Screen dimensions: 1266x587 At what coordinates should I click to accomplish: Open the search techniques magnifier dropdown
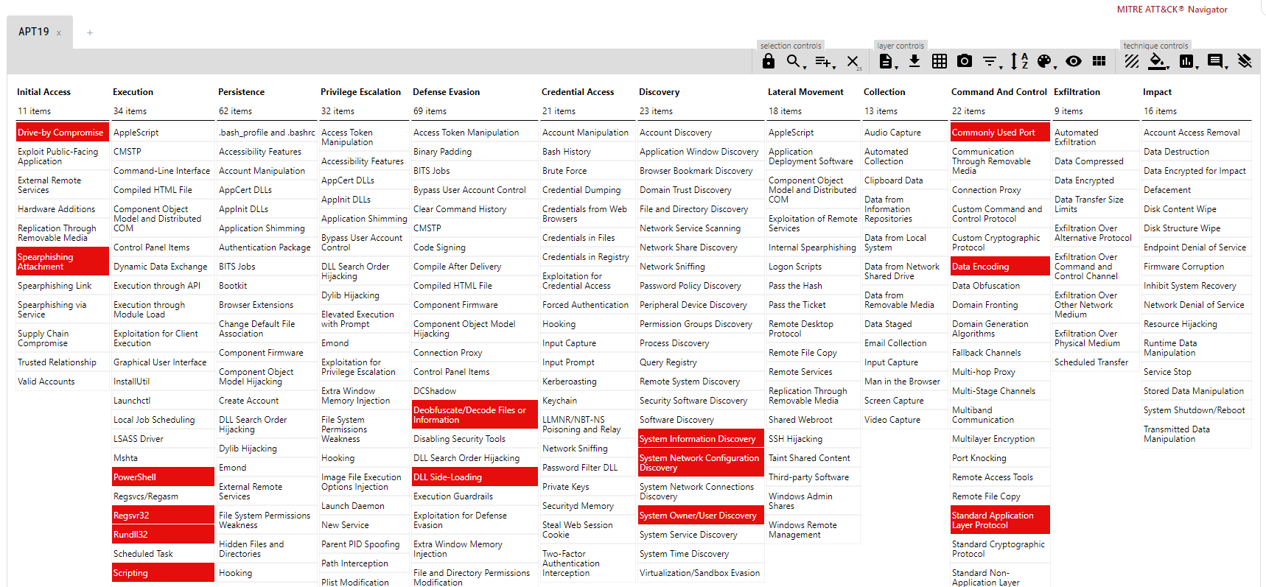tap(795, 62)
